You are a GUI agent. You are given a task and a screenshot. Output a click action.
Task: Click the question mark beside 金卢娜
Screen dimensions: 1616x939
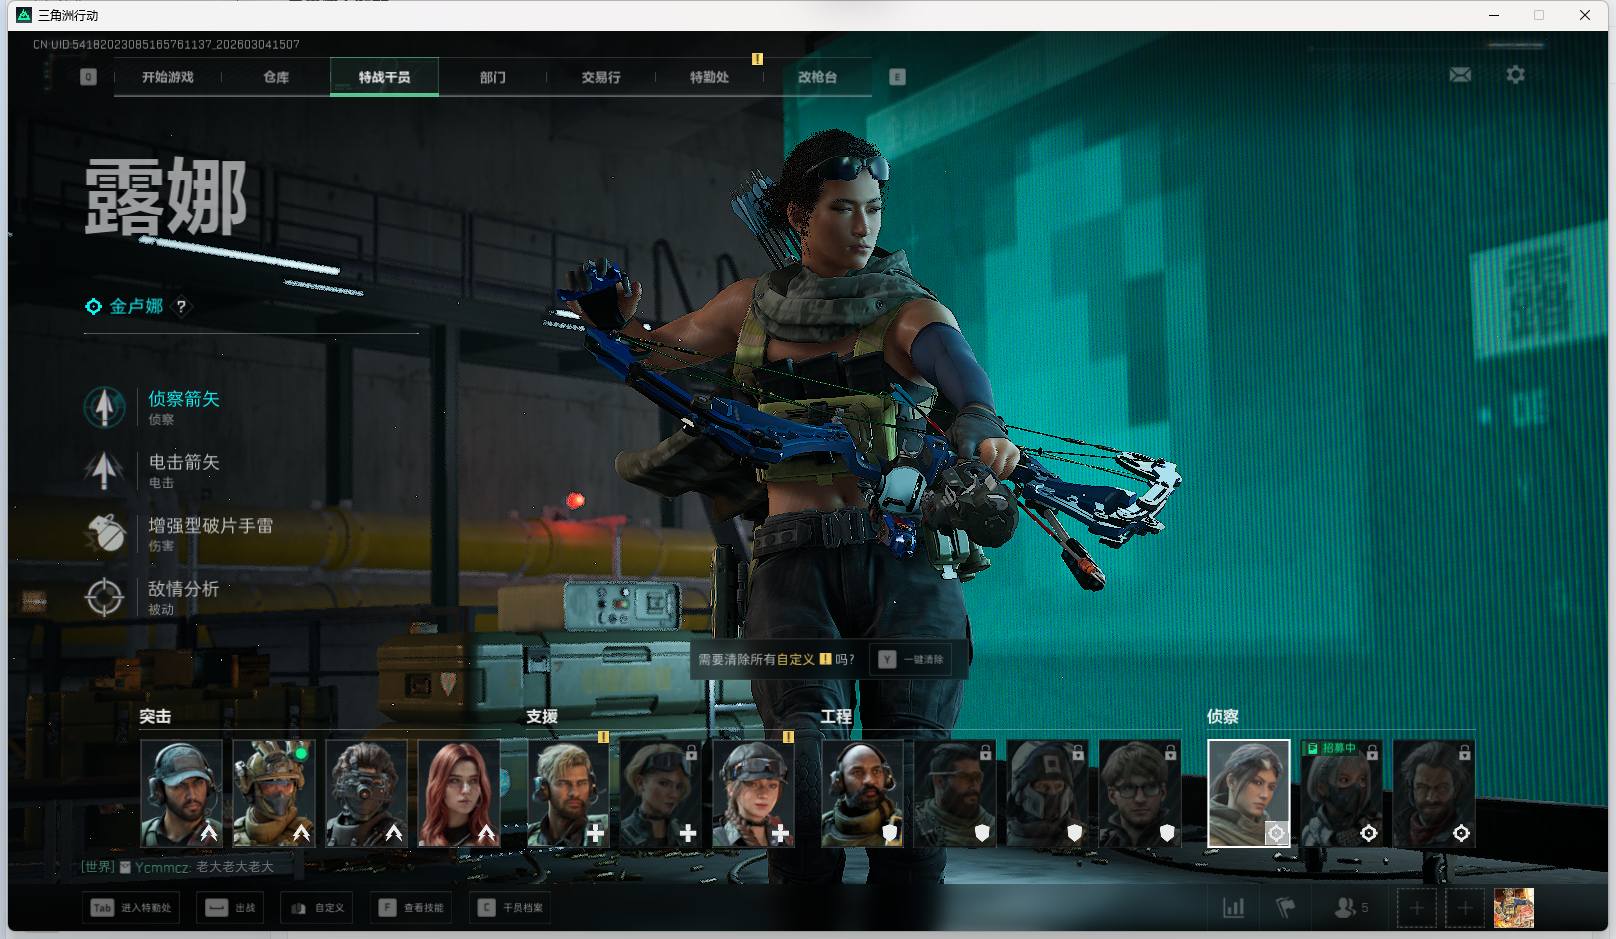click(x=181, y=307)
